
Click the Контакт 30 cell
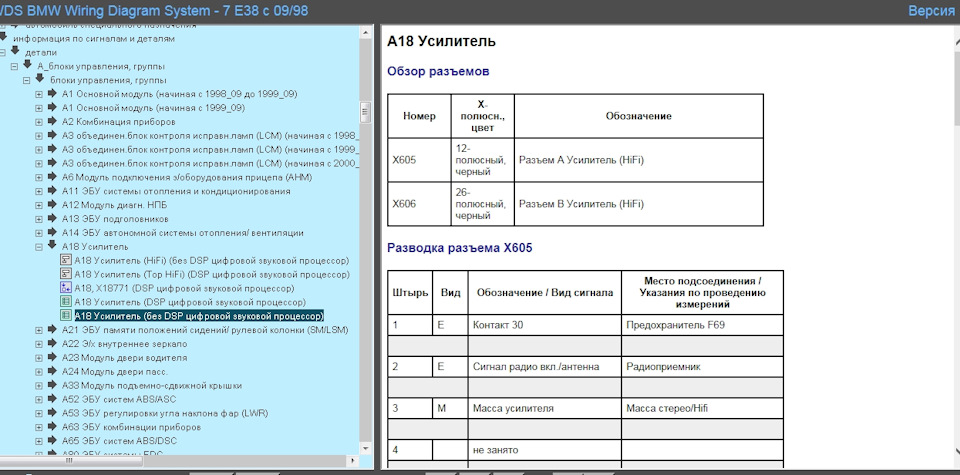pos(545,325)
